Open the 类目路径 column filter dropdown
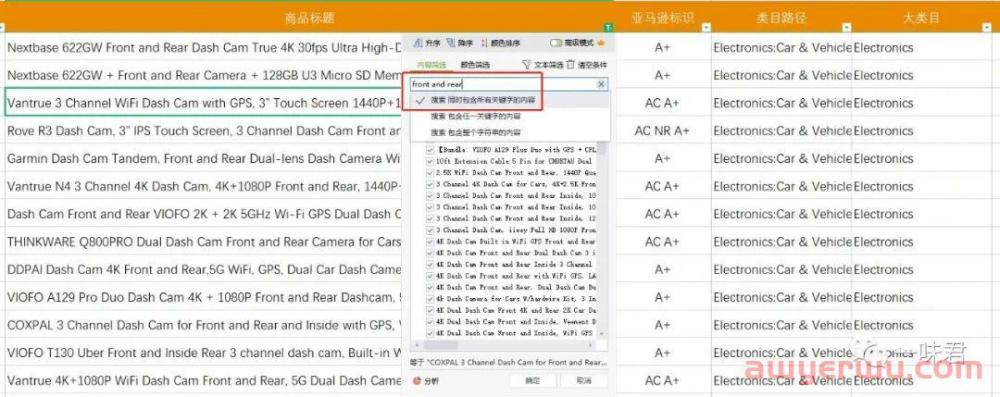Screen dimensions: 1000x397 tap(846, 27)
